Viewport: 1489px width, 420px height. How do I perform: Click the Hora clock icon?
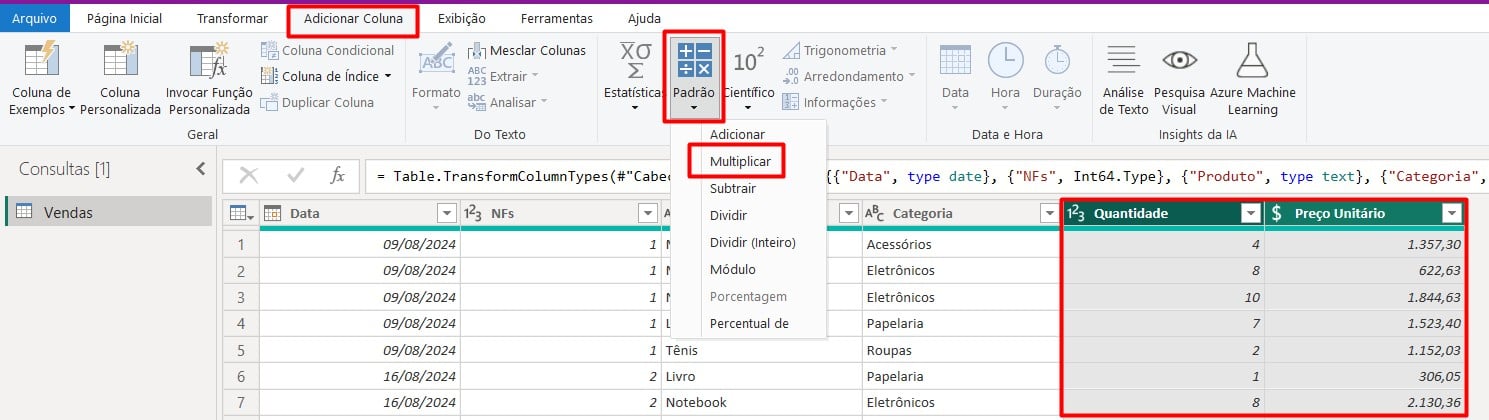(1005, 61)
